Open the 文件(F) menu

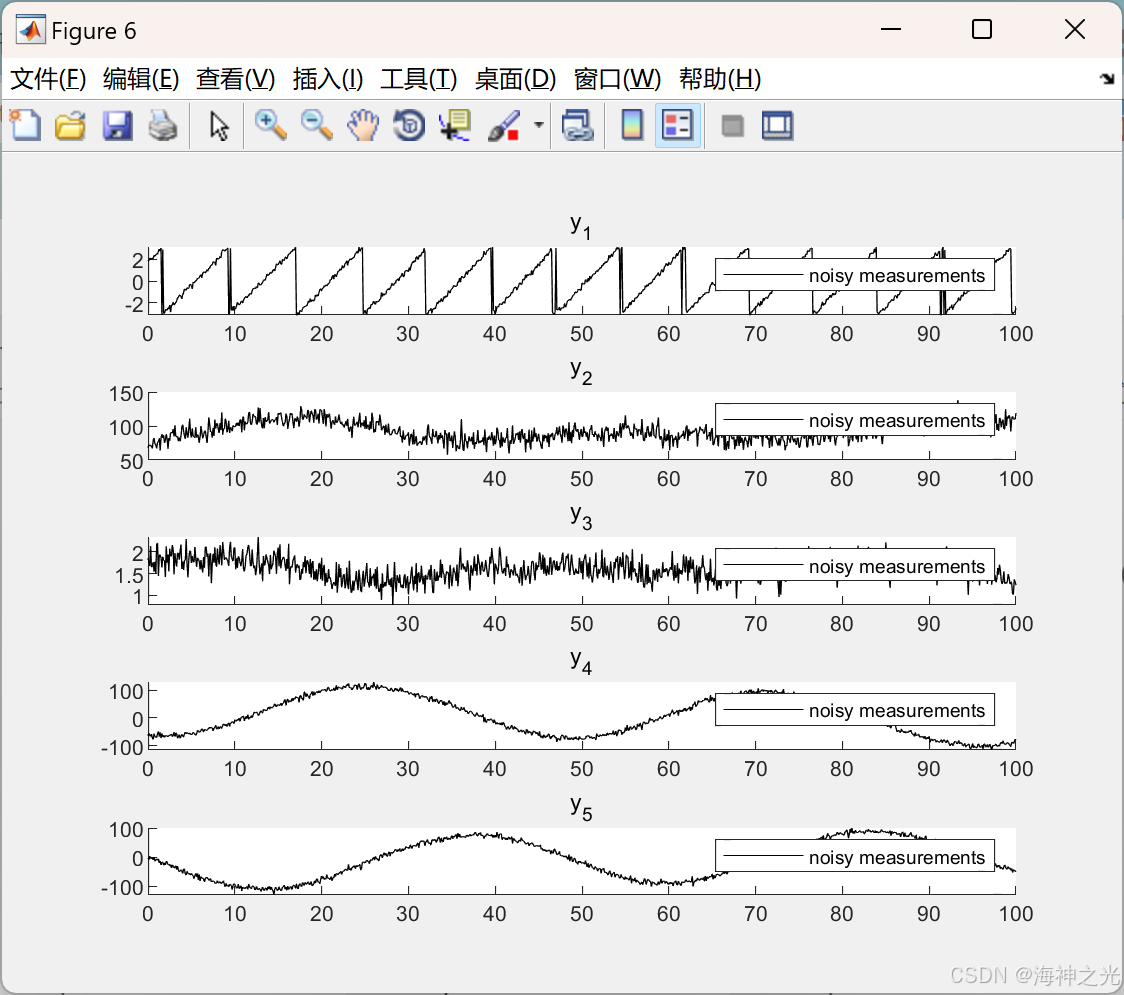48,79
